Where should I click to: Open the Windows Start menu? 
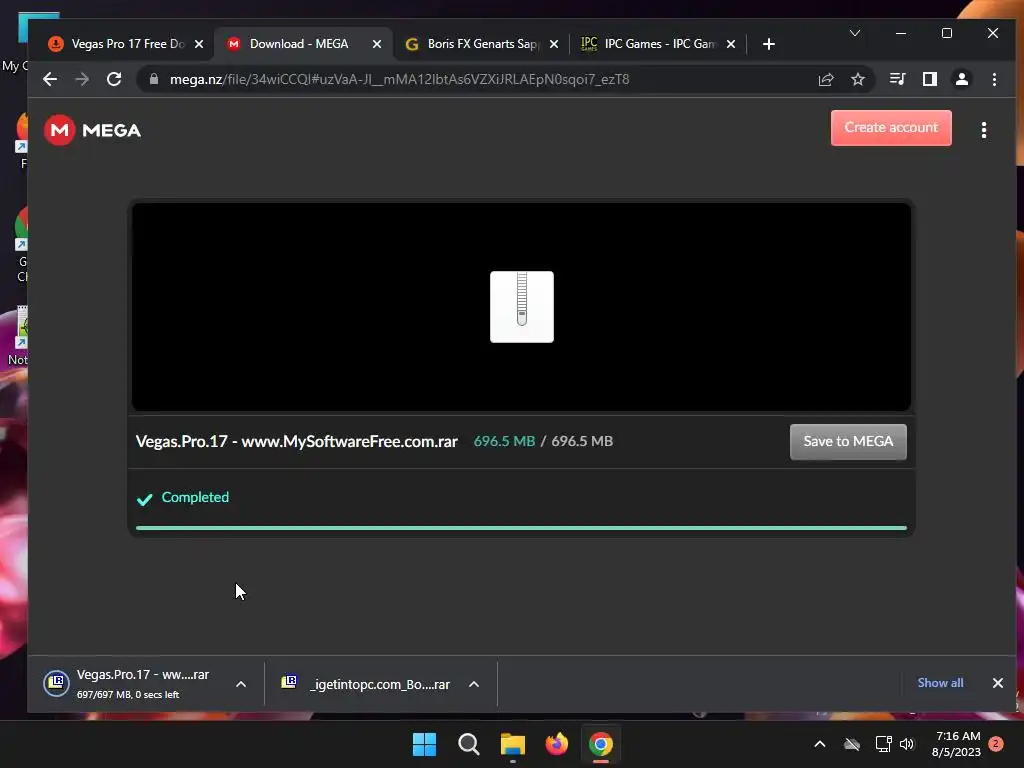click(424, 744)
